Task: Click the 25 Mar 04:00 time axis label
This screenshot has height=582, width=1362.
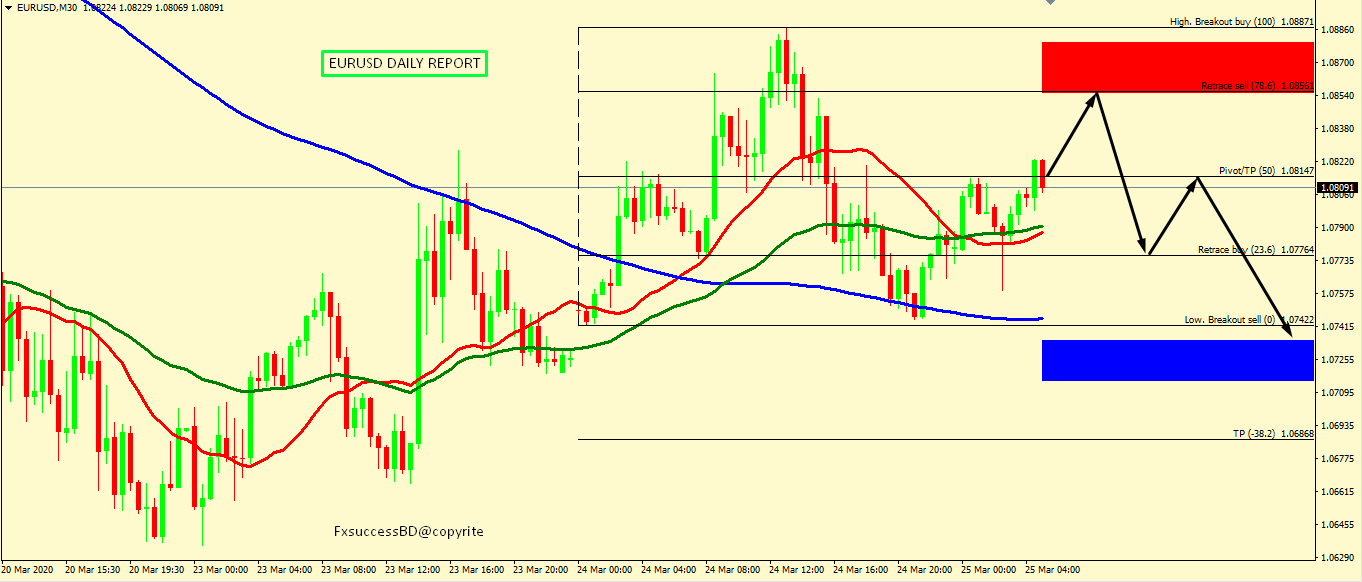Action: [1054, 569]
